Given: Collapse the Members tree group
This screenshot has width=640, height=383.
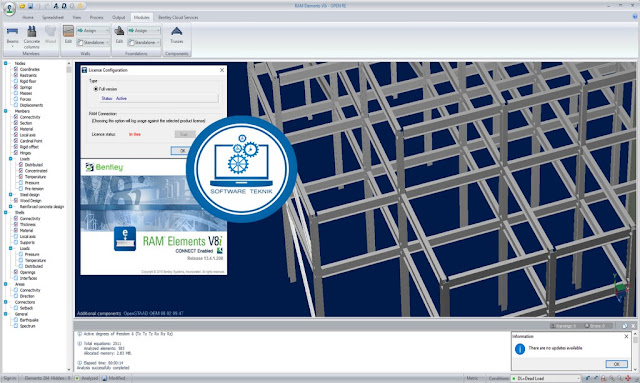Looking at the screenshot, I should [x=6, y=111].
